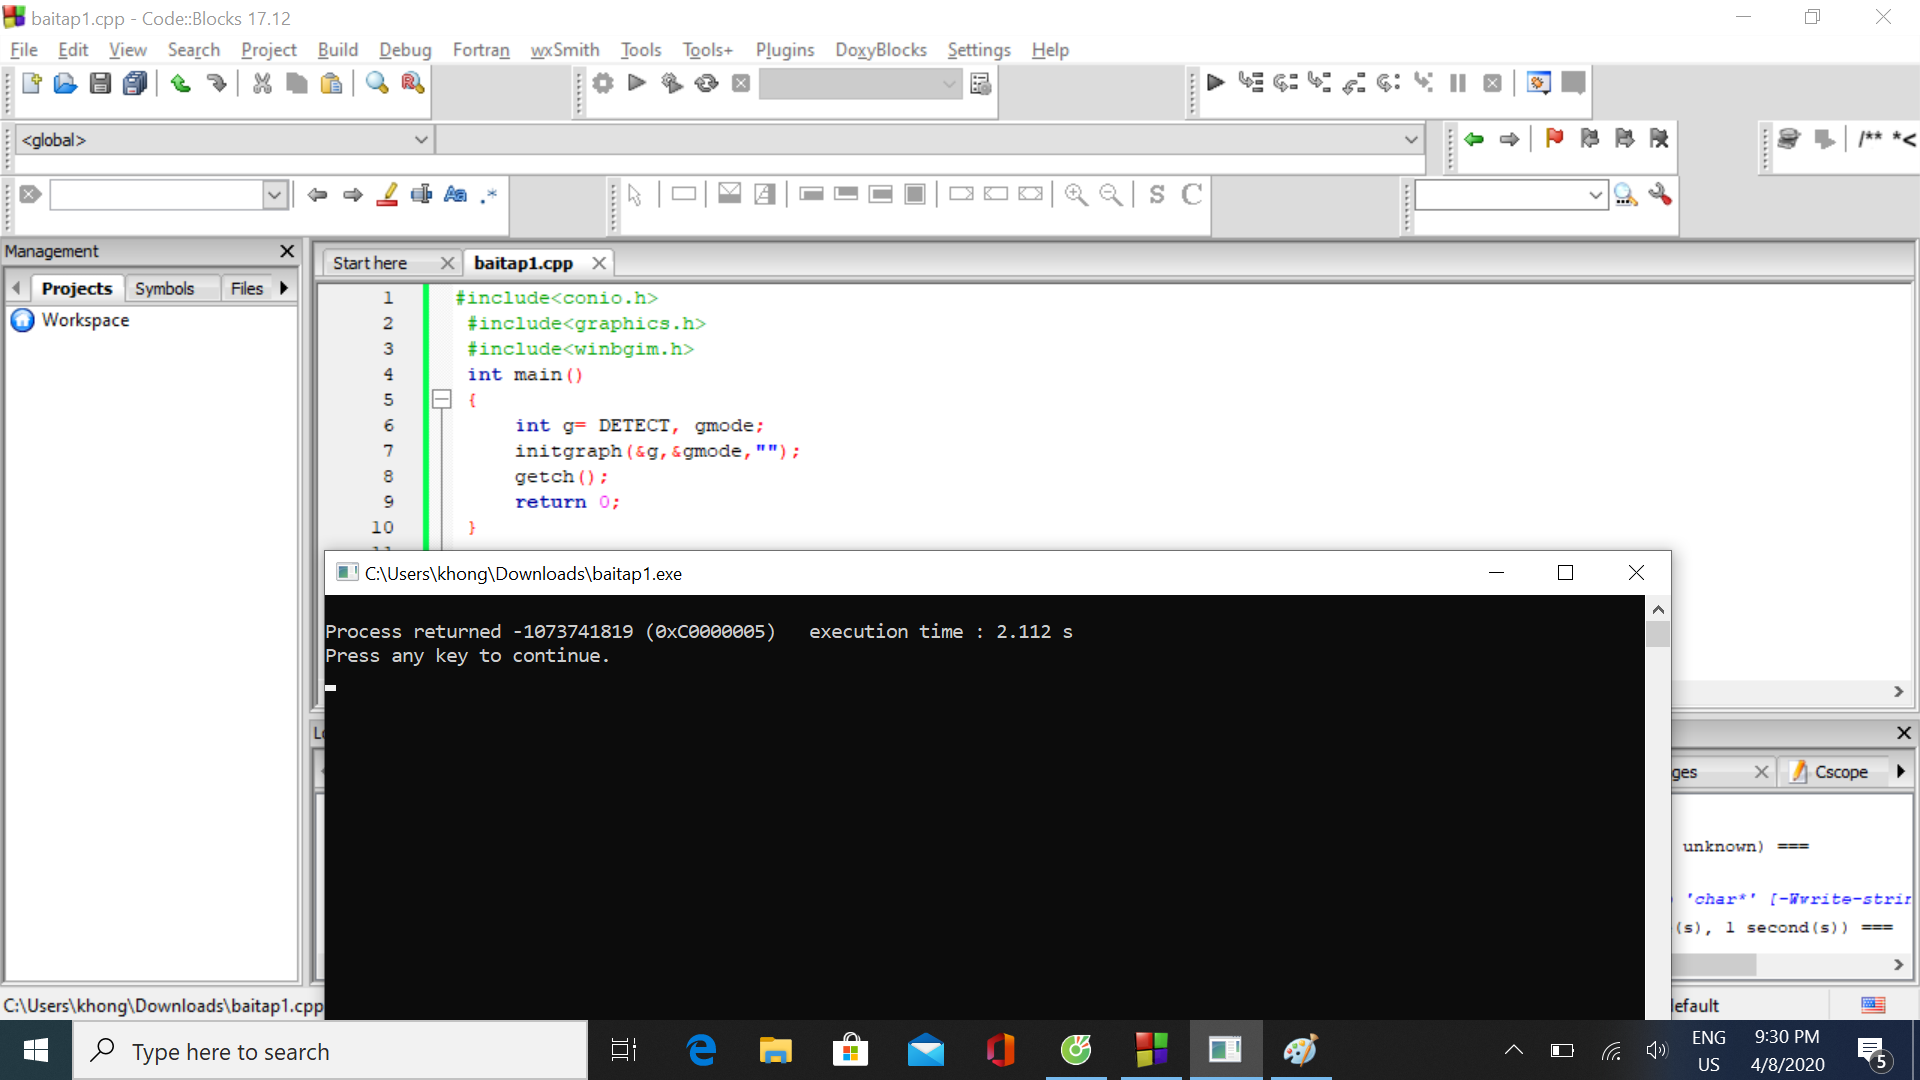Click the Save all files icon

point(135,84)
